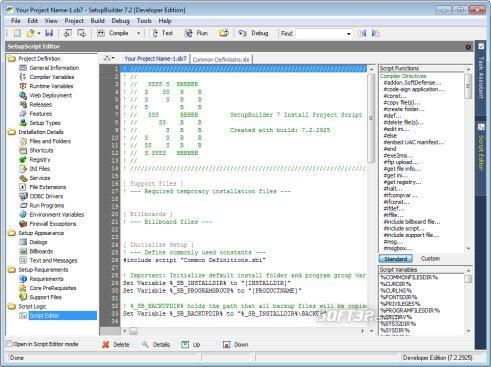Select the Custom functions tab button
The image size is (491, 367).
(430, 259)
